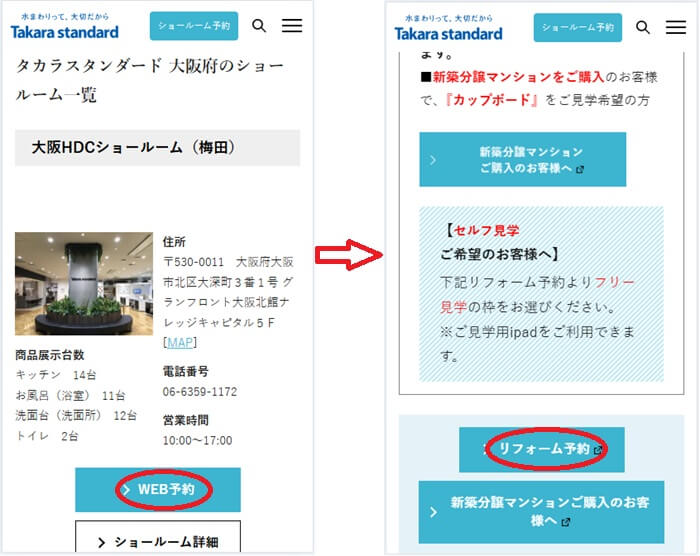Click 【セルフ見学 ご希望のお客様へ】 heading
This screenshot has width=700, height=556.
tap(500, 242)
